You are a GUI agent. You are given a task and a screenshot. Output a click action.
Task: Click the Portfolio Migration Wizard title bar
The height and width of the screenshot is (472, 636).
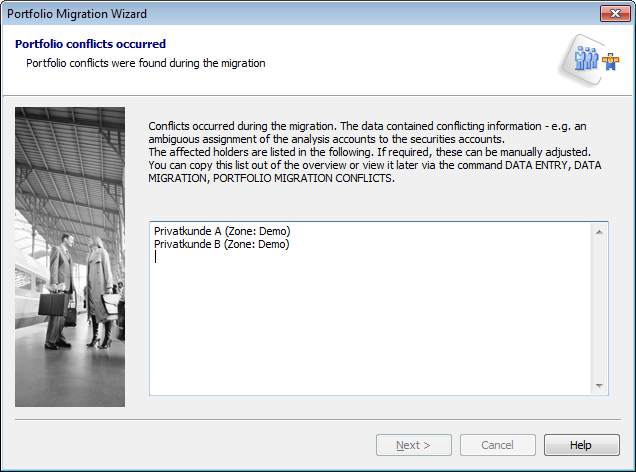point(300,14)
